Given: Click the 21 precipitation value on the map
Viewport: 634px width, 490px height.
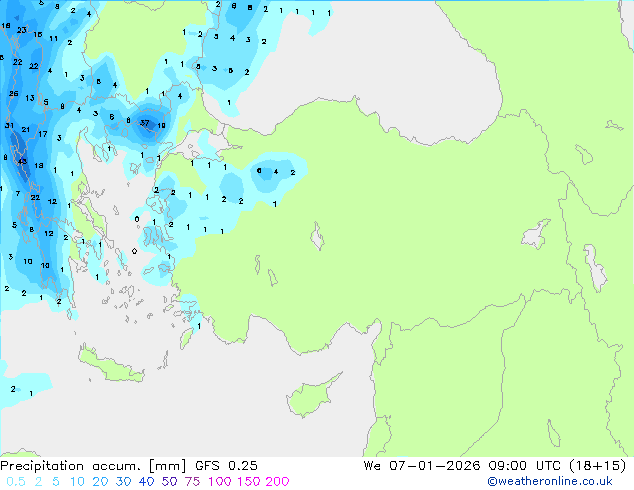Looking at the screenshot, I should (26, 129).
